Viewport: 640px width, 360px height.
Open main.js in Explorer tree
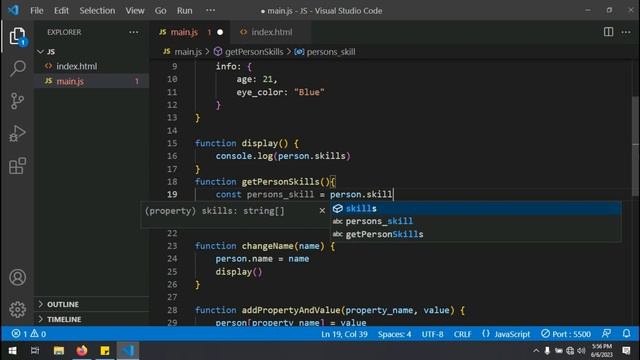tap(91, 81)
